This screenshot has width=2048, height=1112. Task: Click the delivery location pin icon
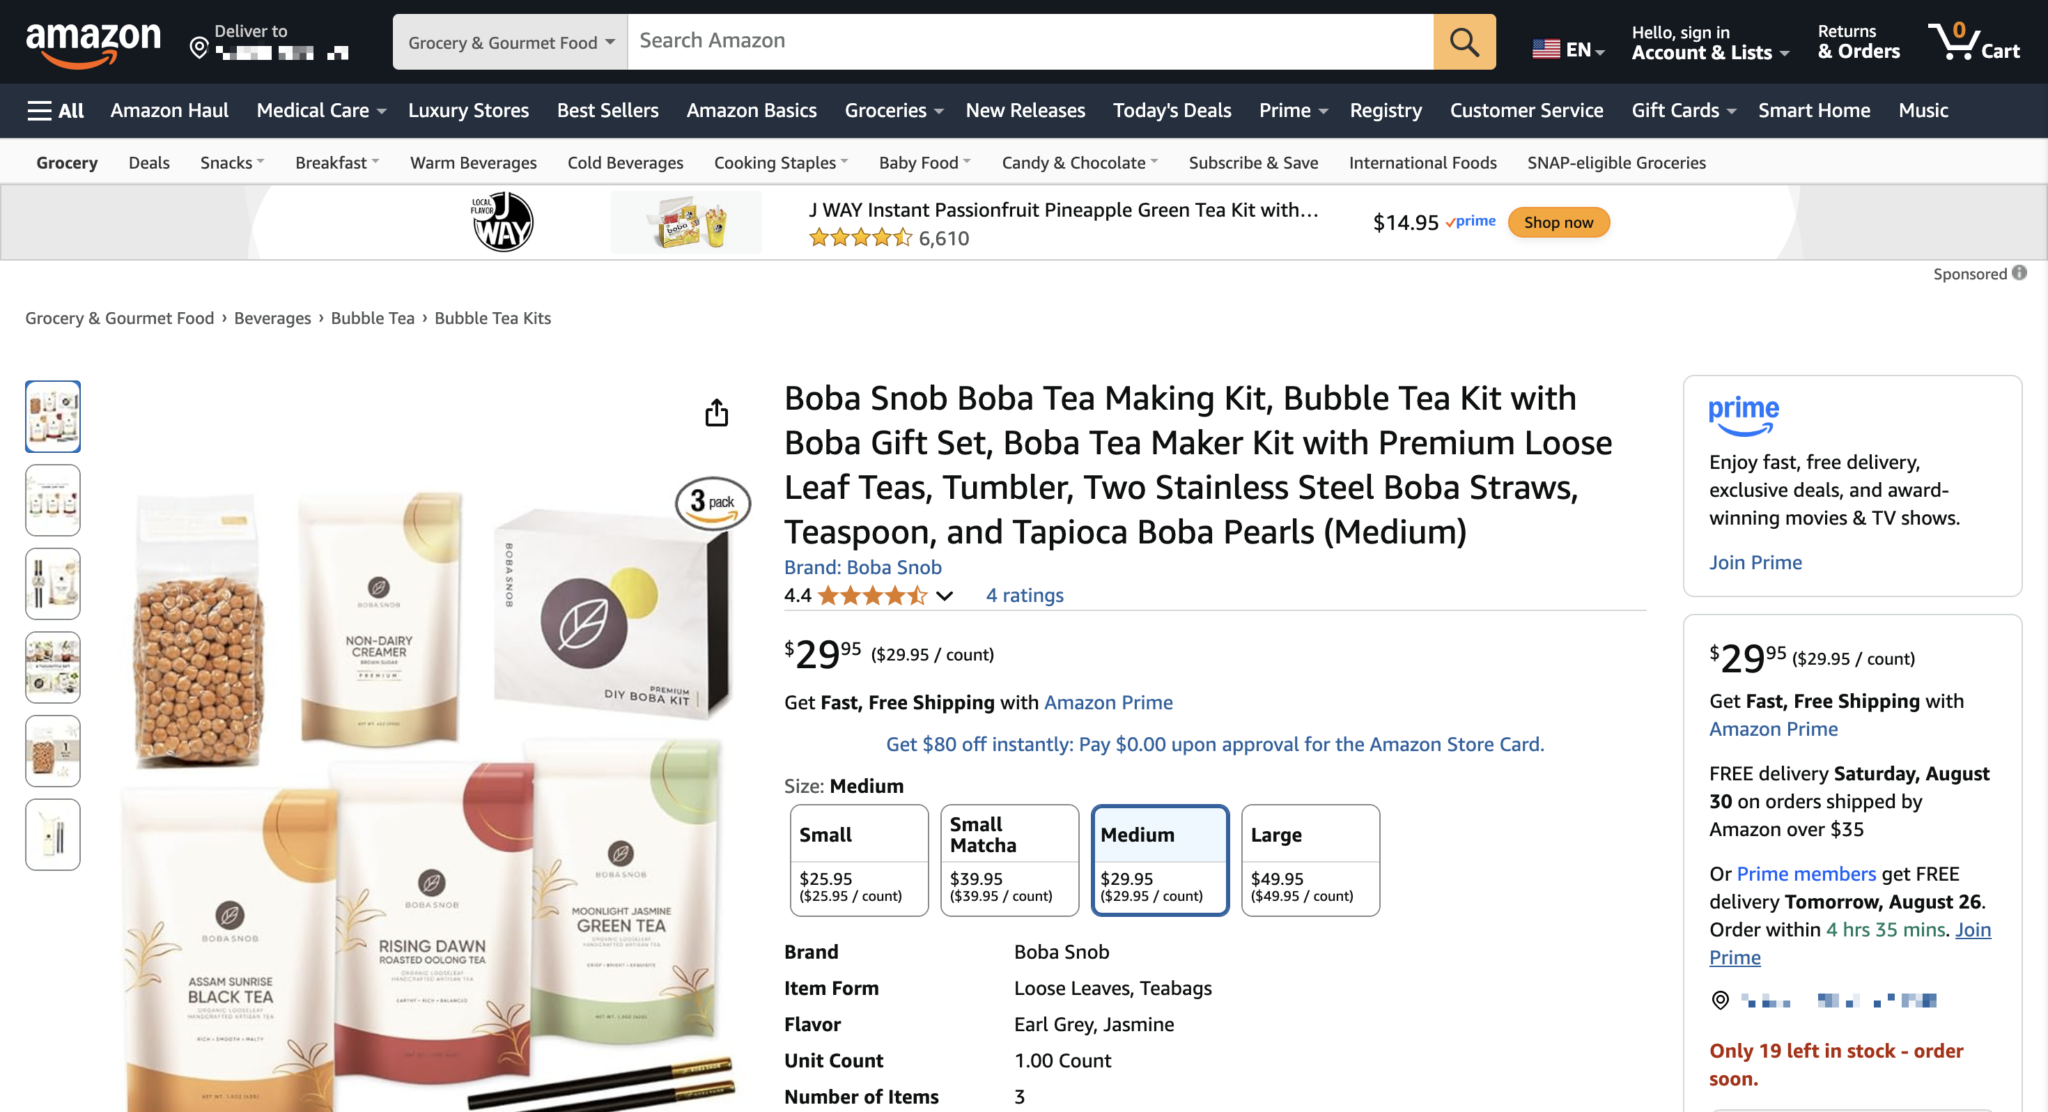pyautogui.click(x=198, y=44)
